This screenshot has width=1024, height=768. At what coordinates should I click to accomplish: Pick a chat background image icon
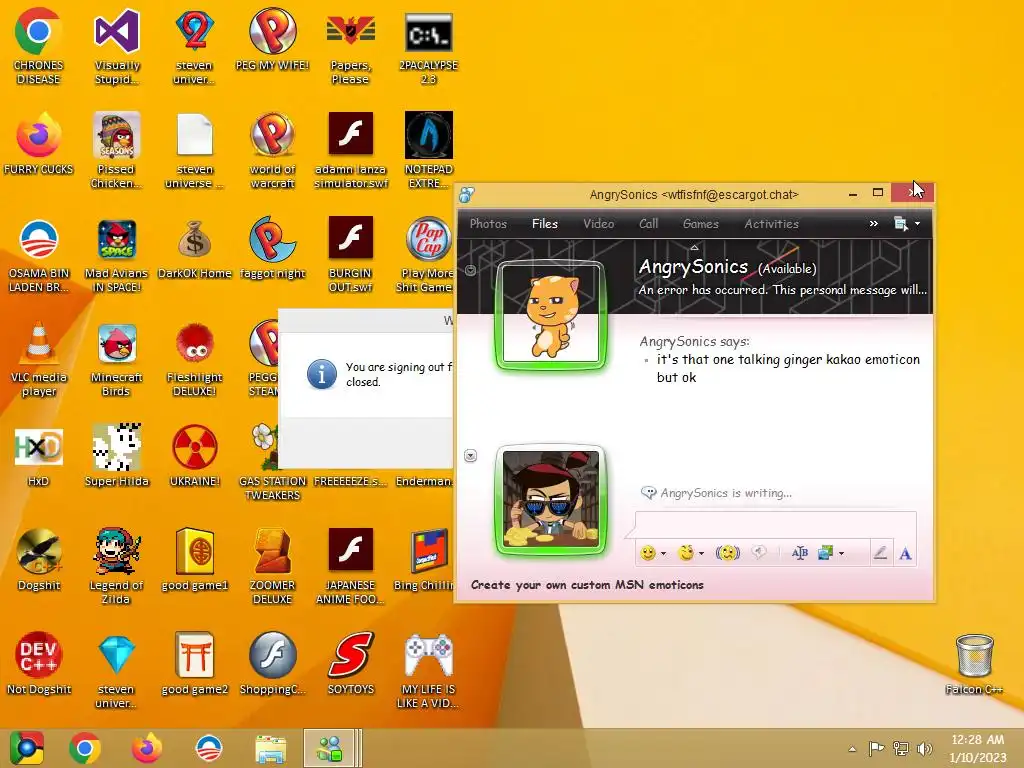click(x=825, y=553)
